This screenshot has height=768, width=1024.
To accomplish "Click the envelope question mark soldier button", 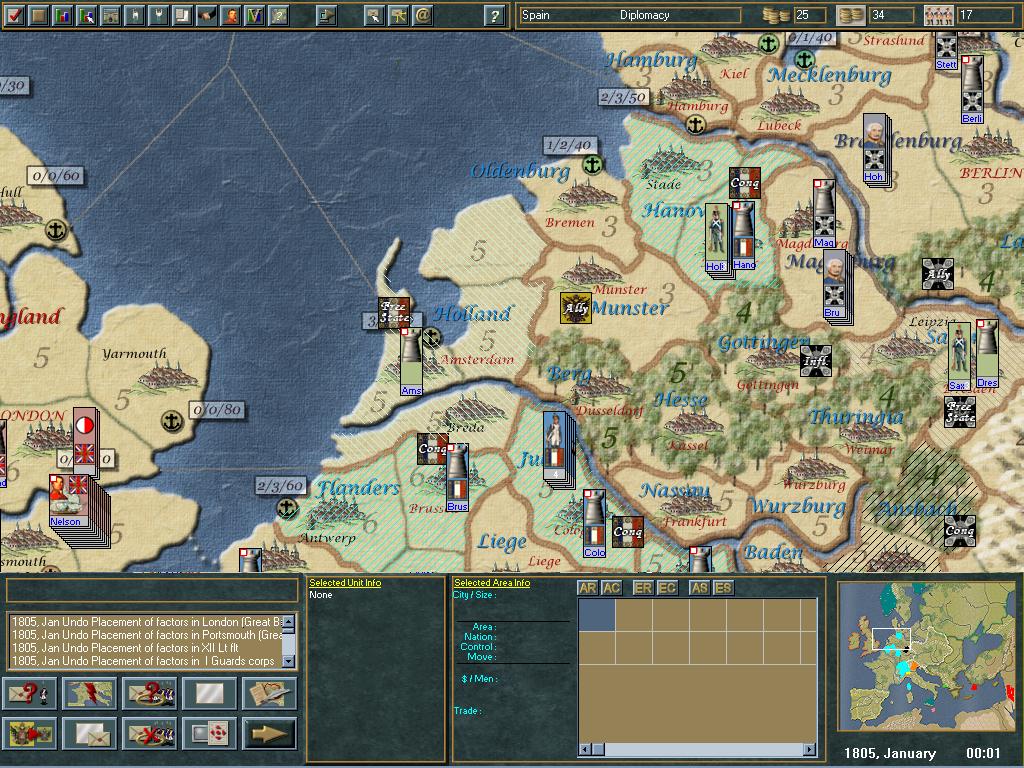I will click(30, 694).
